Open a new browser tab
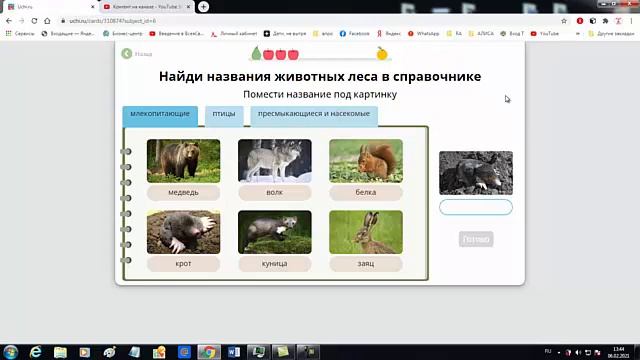 (x=203, y=7)
